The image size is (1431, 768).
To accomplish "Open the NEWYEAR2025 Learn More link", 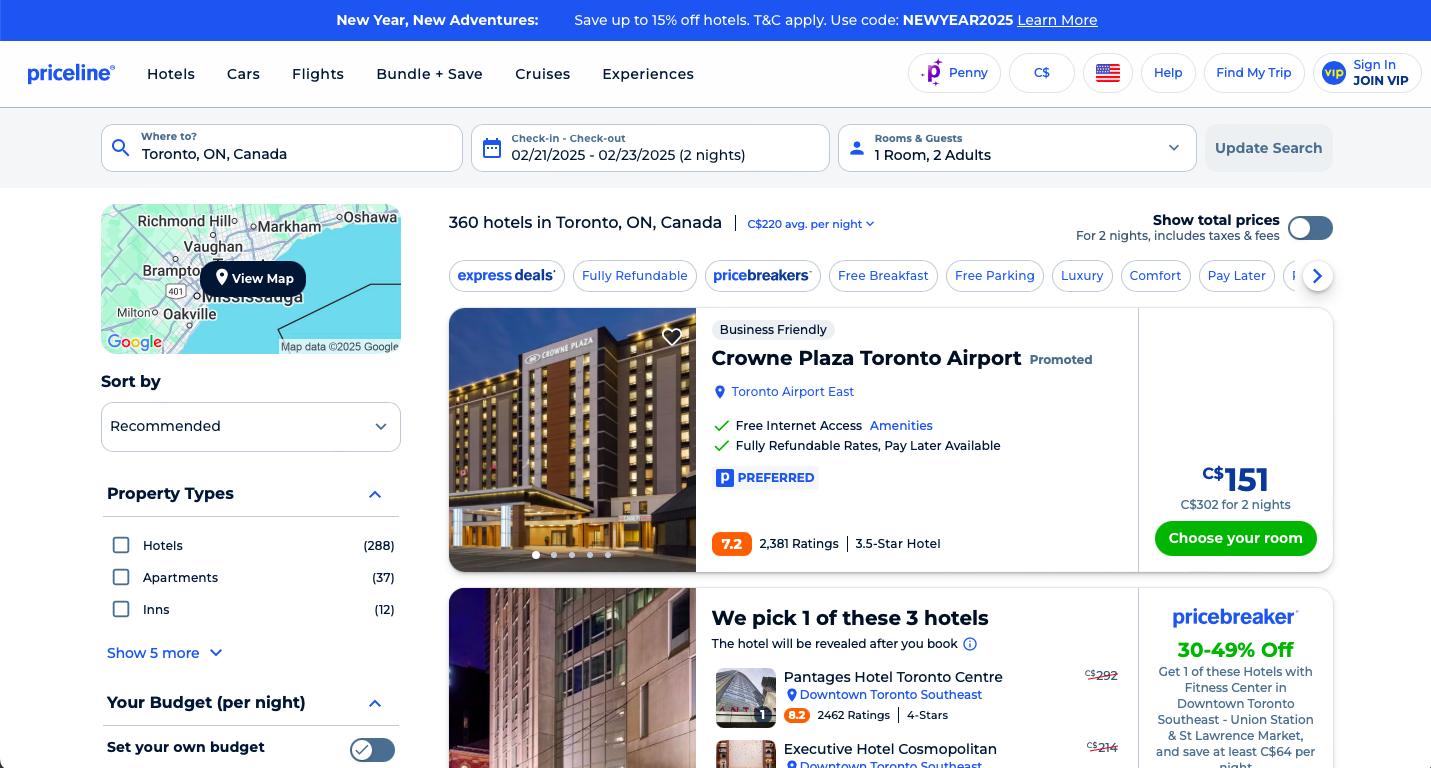I will (1057, 20).
